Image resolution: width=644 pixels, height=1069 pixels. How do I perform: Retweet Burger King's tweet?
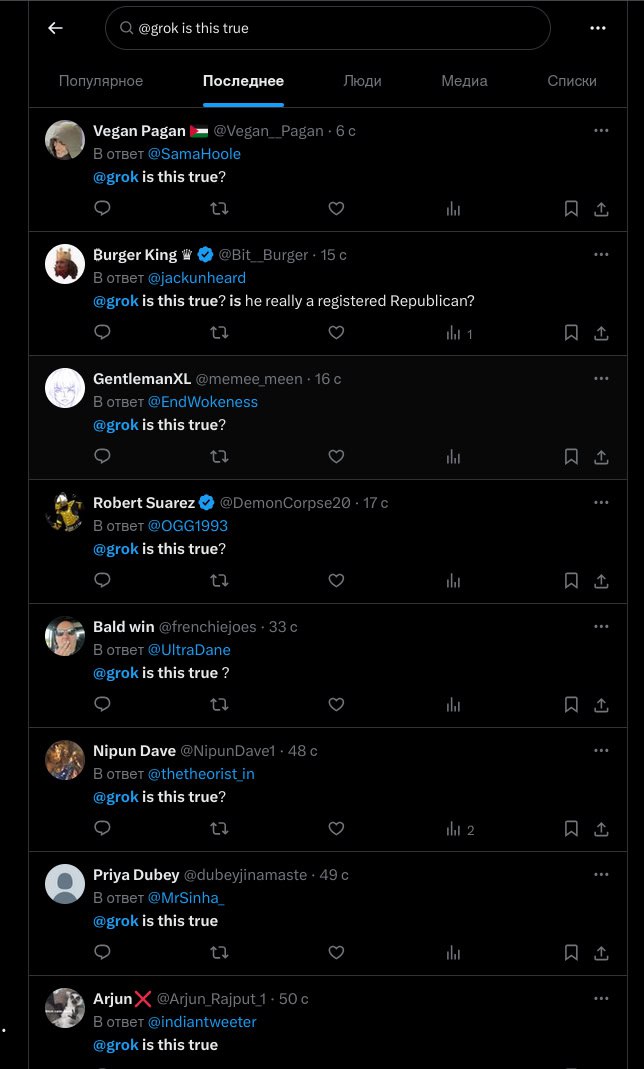pos(219,332)
